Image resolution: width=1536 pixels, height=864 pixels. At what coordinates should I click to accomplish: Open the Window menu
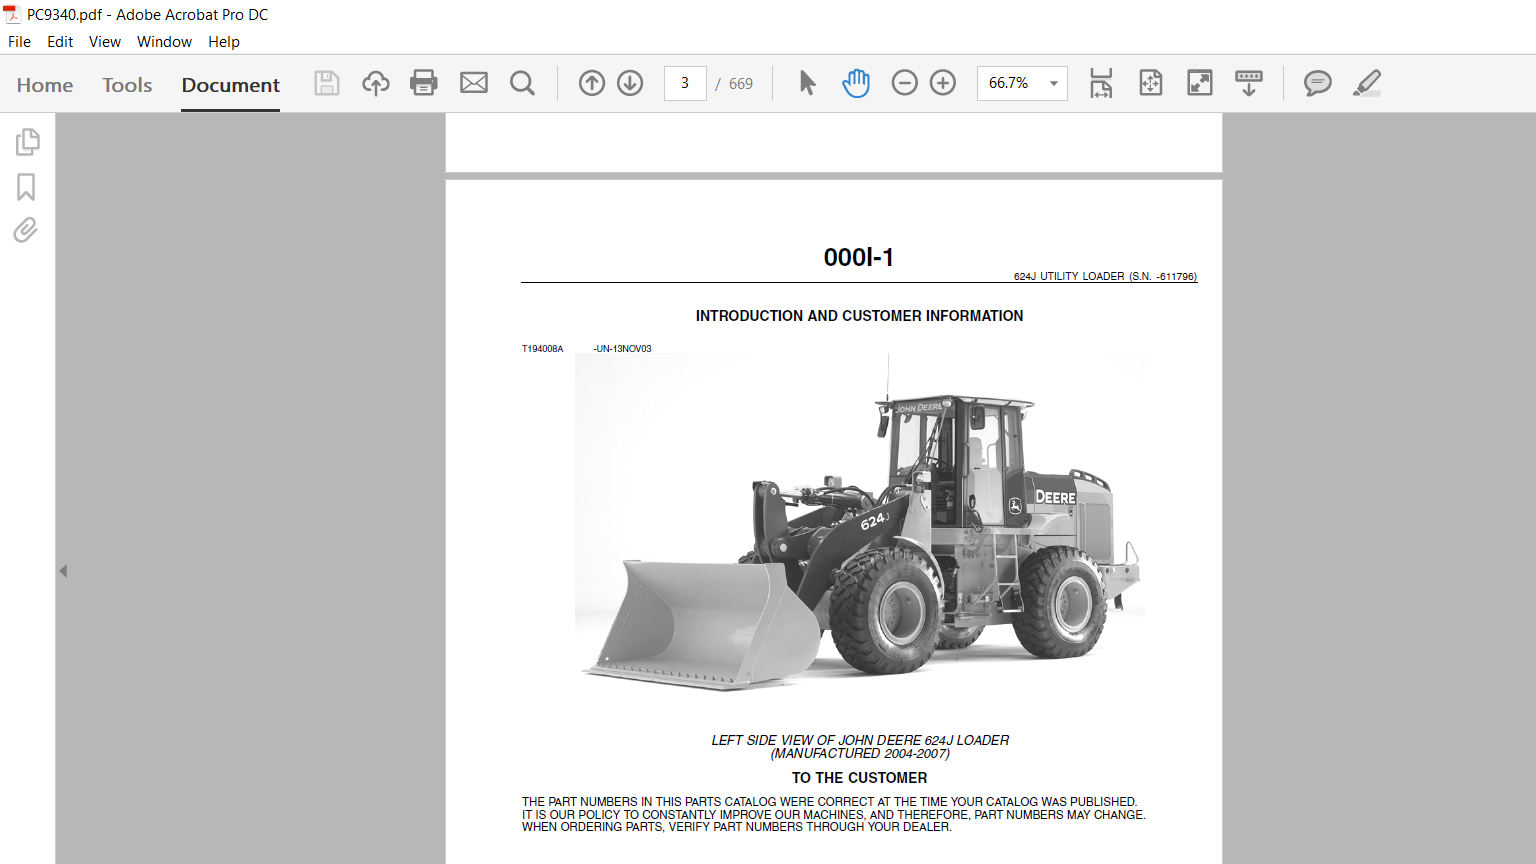click(x=164, y=42)
